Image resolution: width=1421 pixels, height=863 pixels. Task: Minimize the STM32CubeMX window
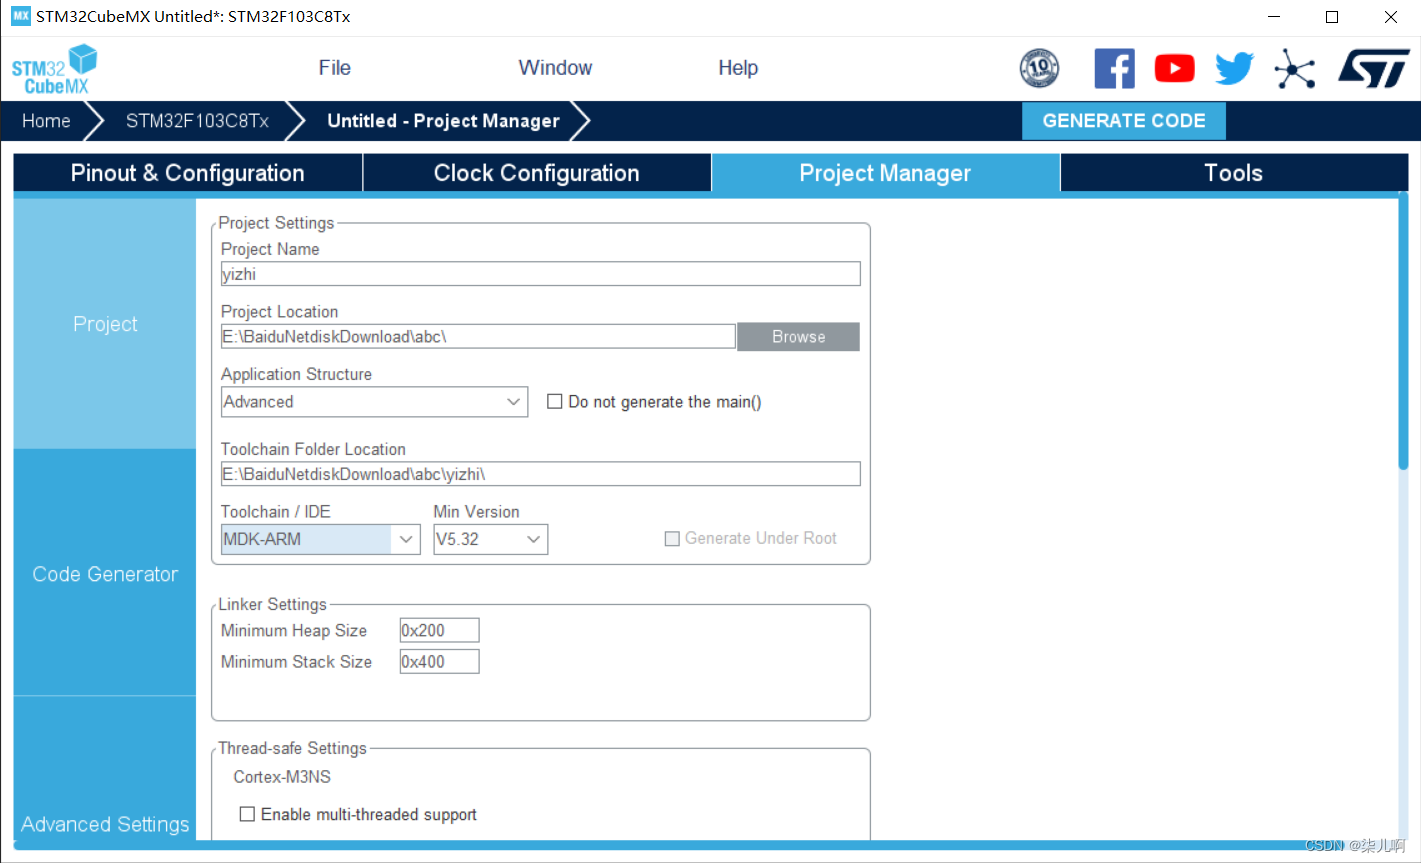(x=1274, y=17)
